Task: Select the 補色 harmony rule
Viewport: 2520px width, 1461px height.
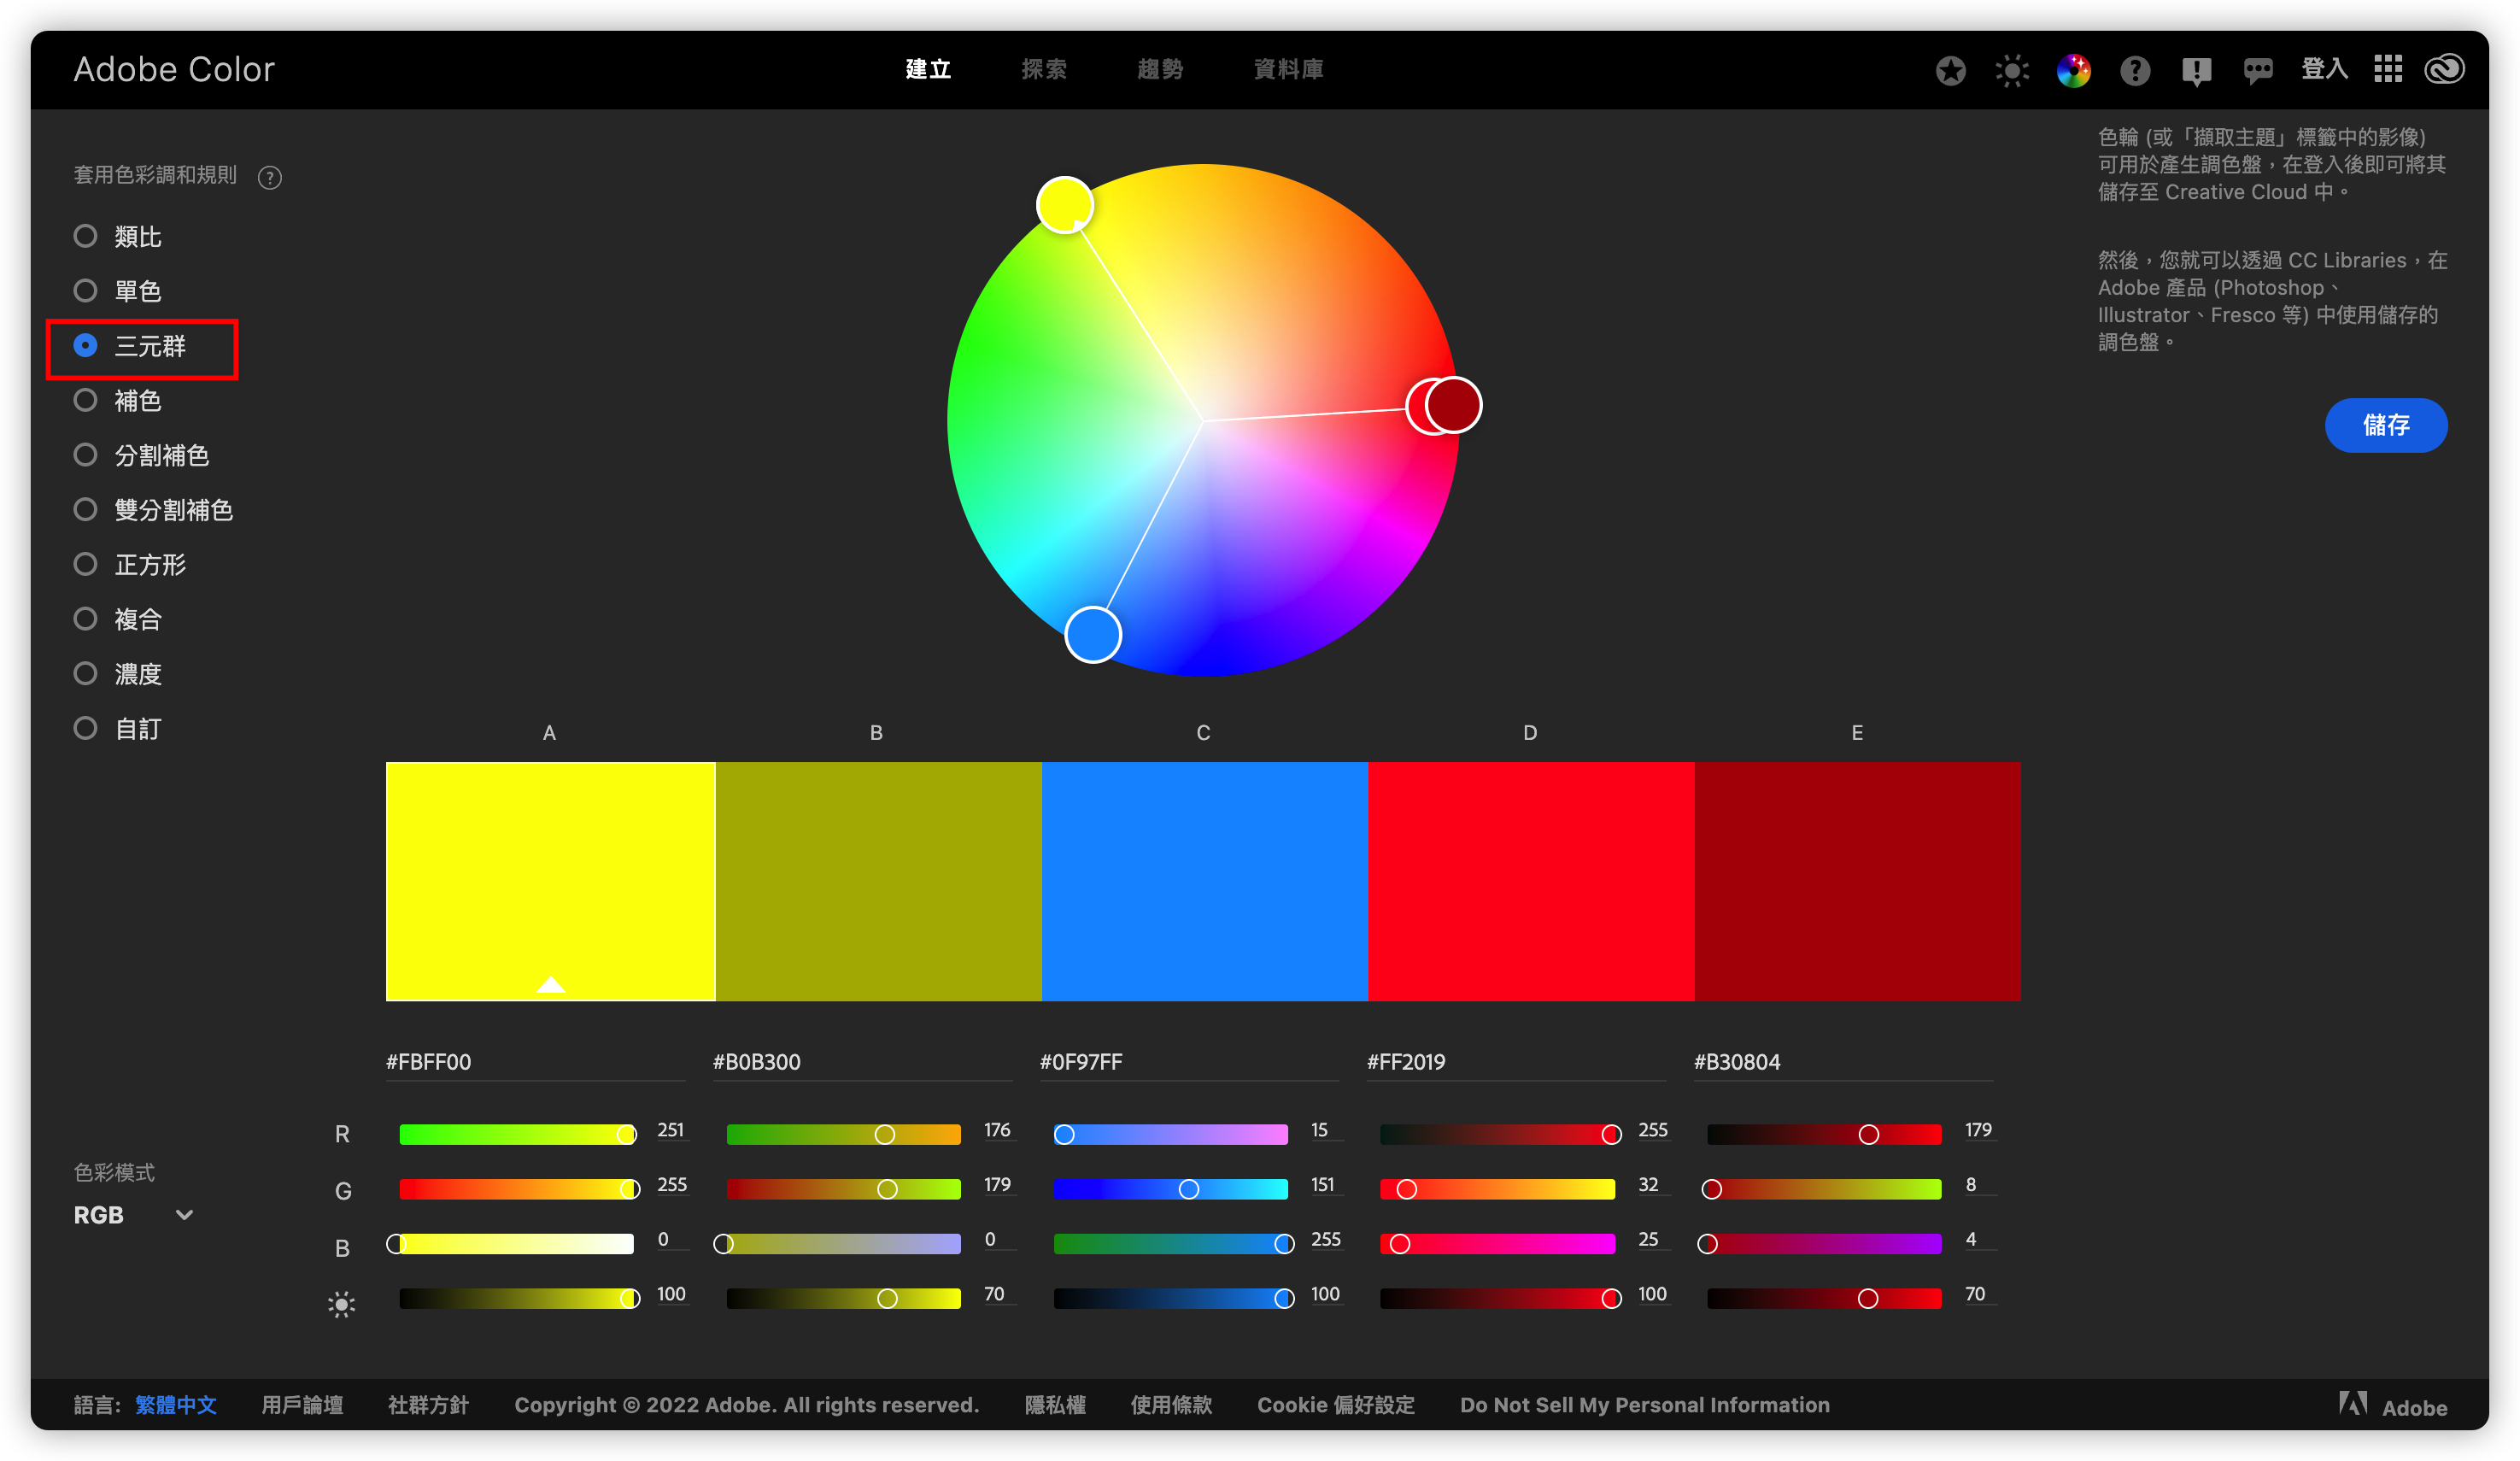Action: click(x=118, y=400)
